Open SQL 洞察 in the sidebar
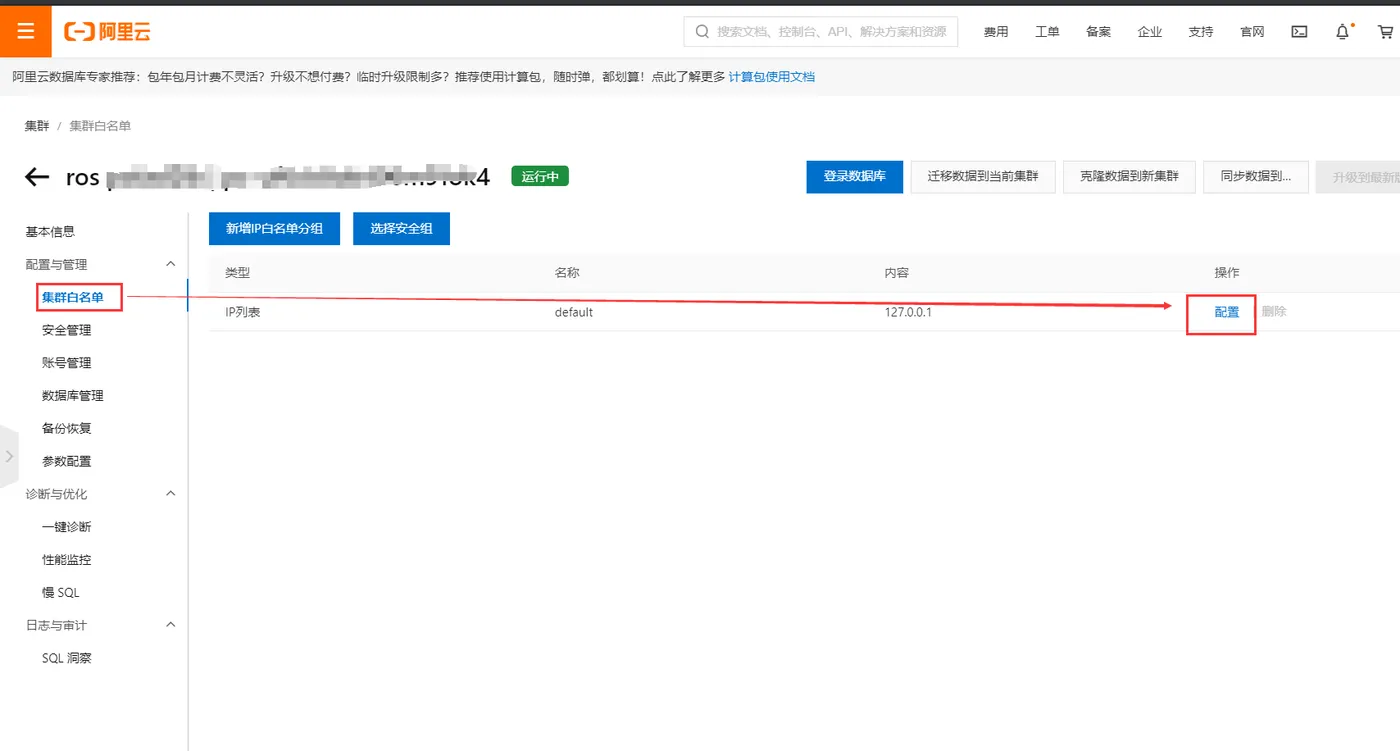This screenshot has width=1400, height=751. pos(67,658)
